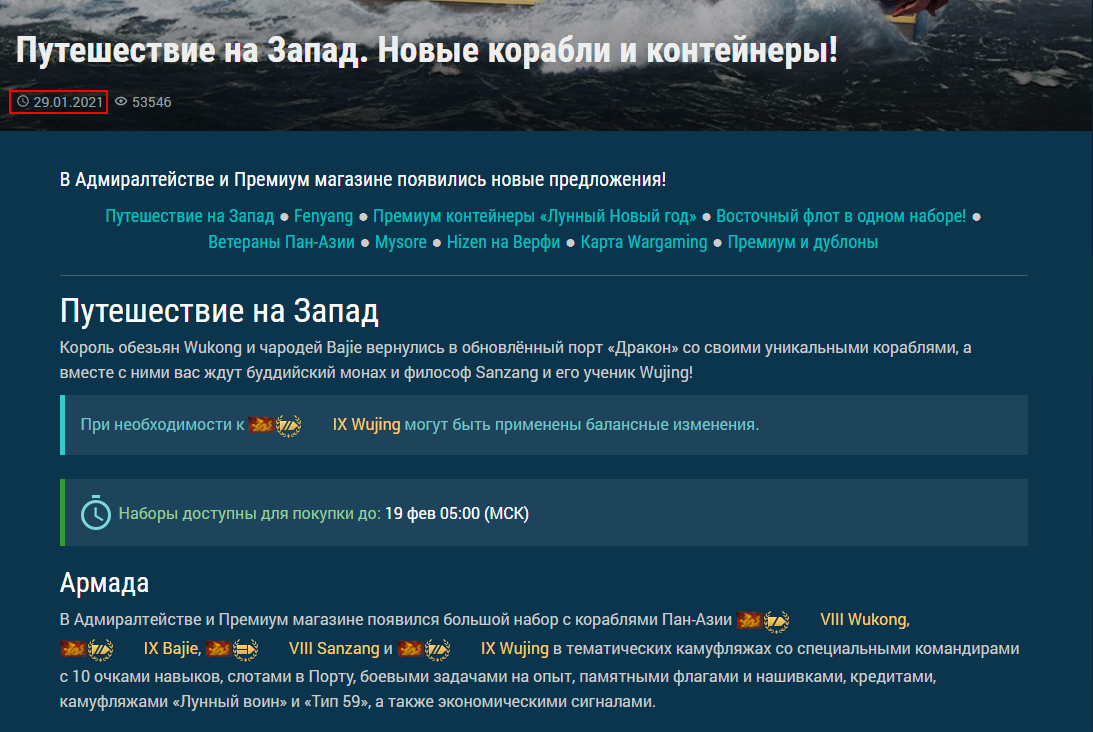Click laurel class icon before IX Bajie
This screenshot has height=732, width=1093.
(100, 650)
